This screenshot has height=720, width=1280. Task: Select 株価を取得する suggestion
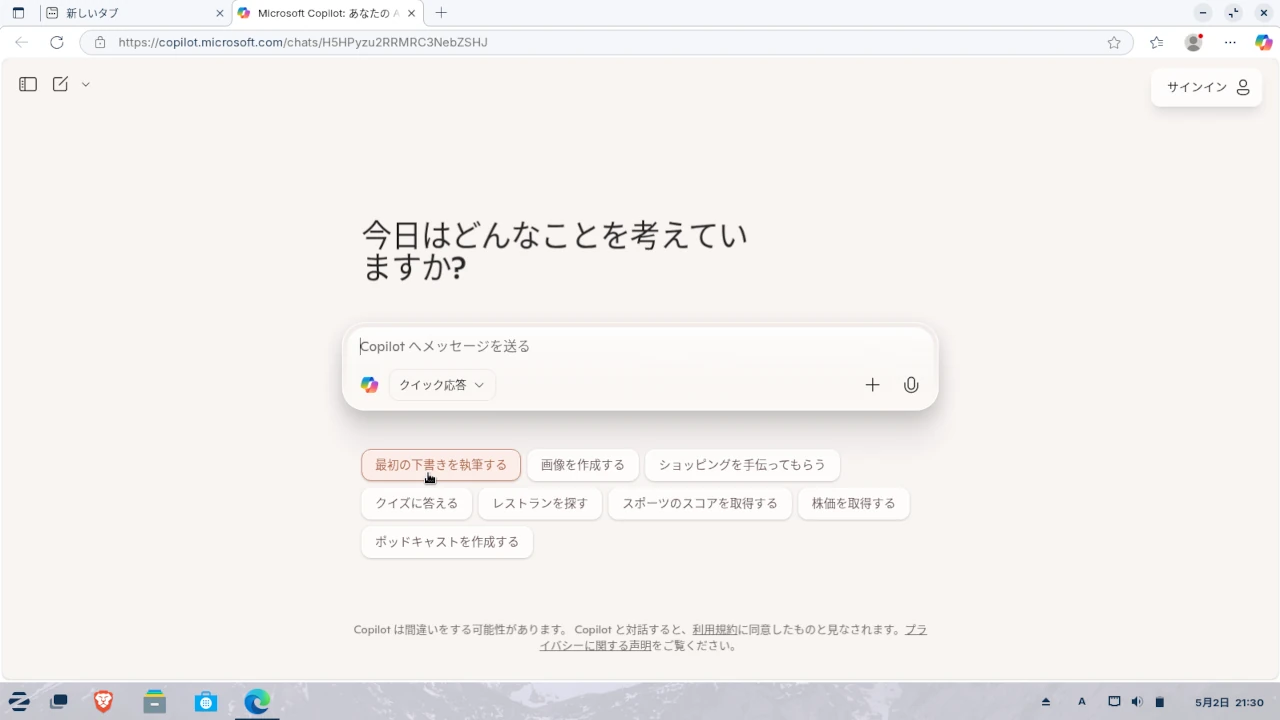coord(854,503)
